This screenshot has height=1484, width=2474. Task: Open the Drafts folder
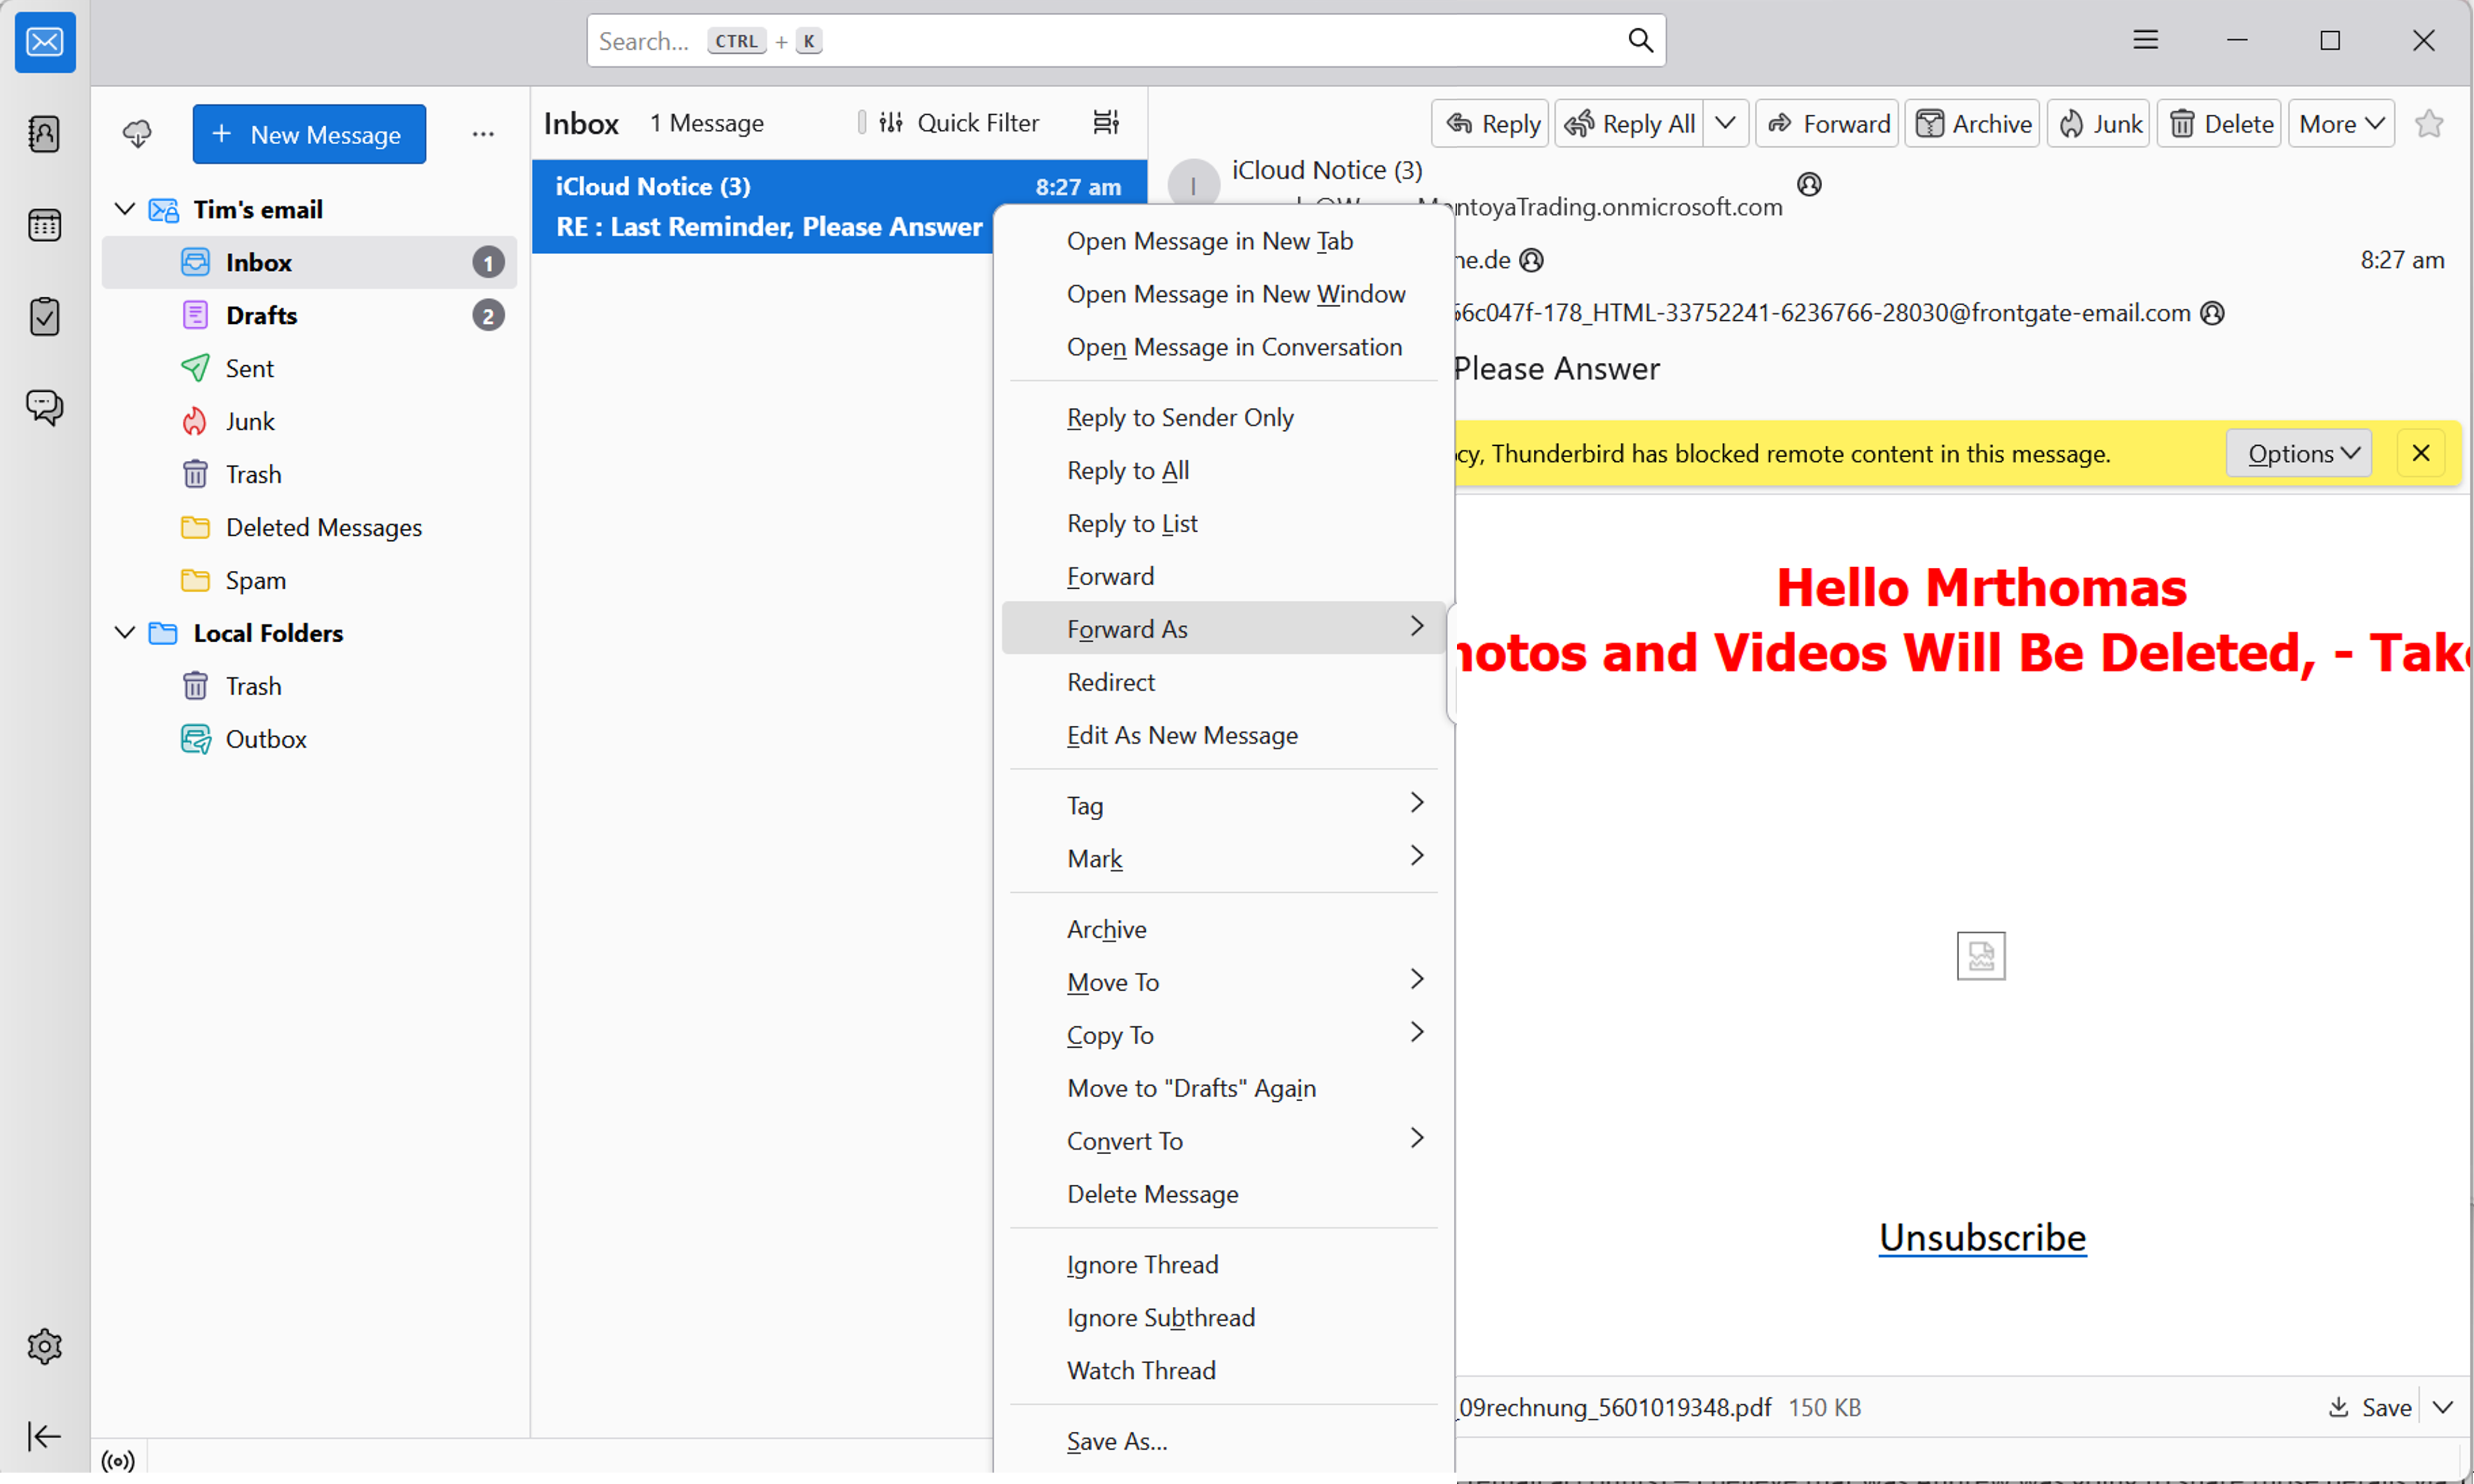(x=310, y=315)
